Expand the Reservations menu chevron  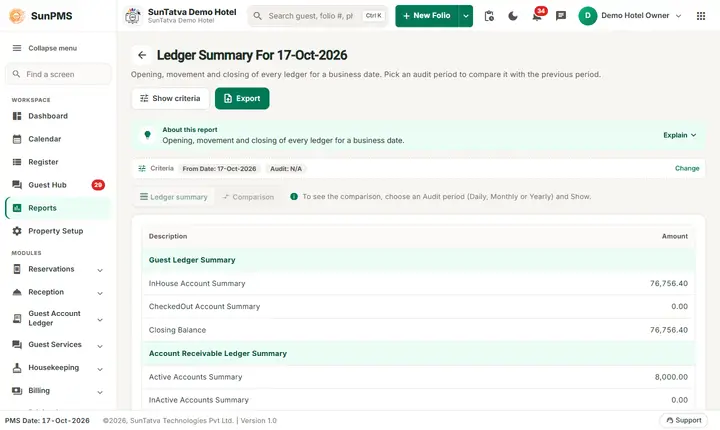(100, 270)
